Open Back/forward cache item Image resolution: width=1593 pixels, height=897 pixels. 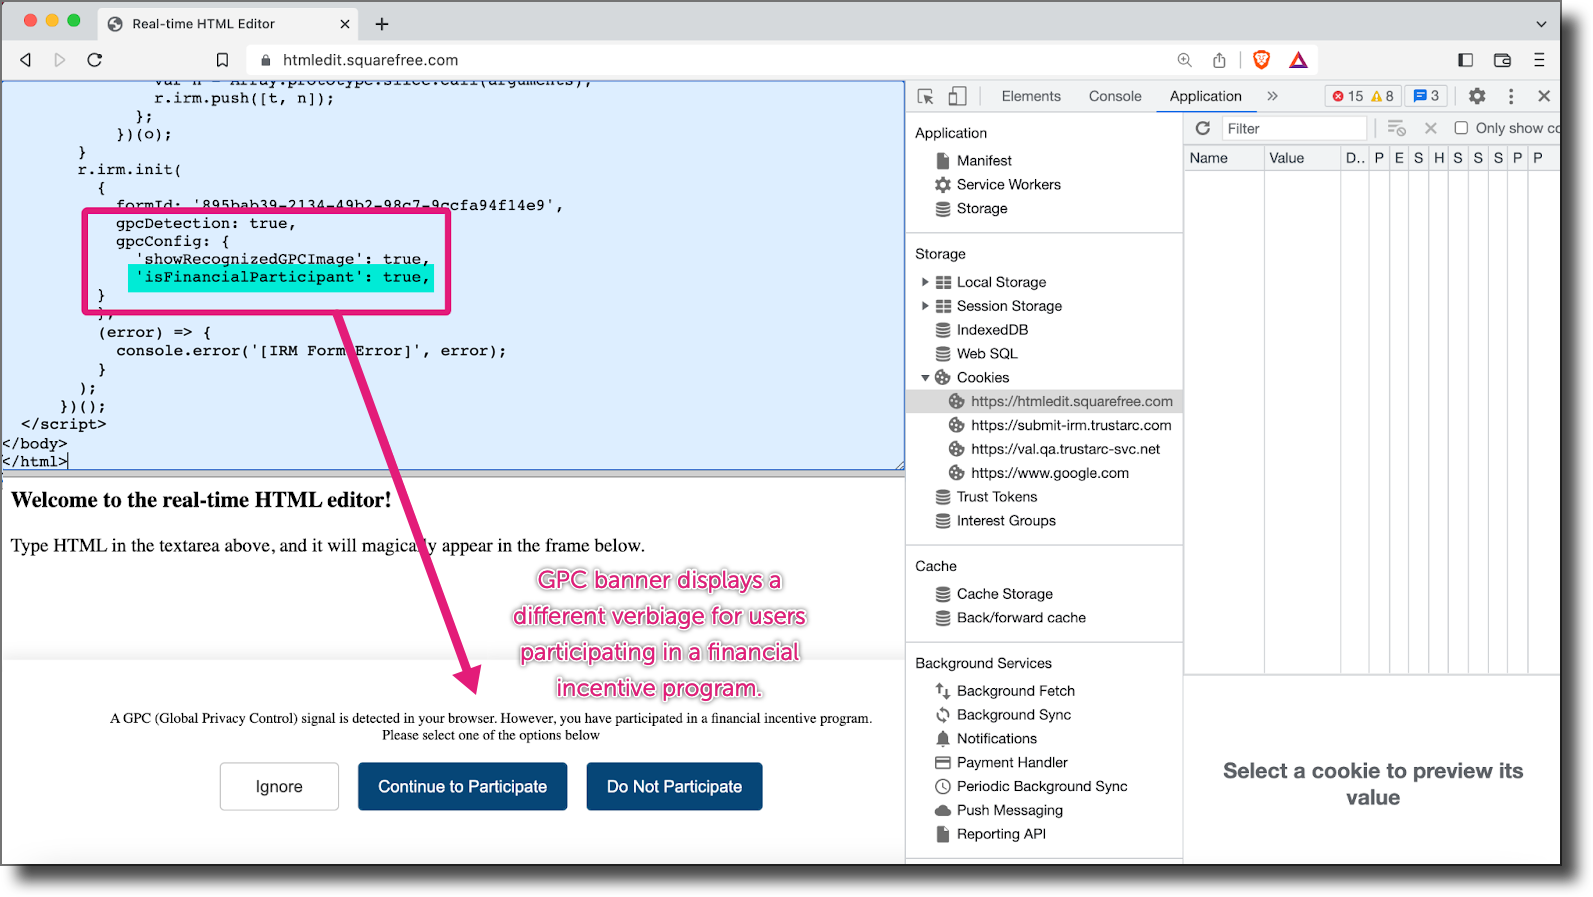pyautogui.click(x=1021, y=618)
